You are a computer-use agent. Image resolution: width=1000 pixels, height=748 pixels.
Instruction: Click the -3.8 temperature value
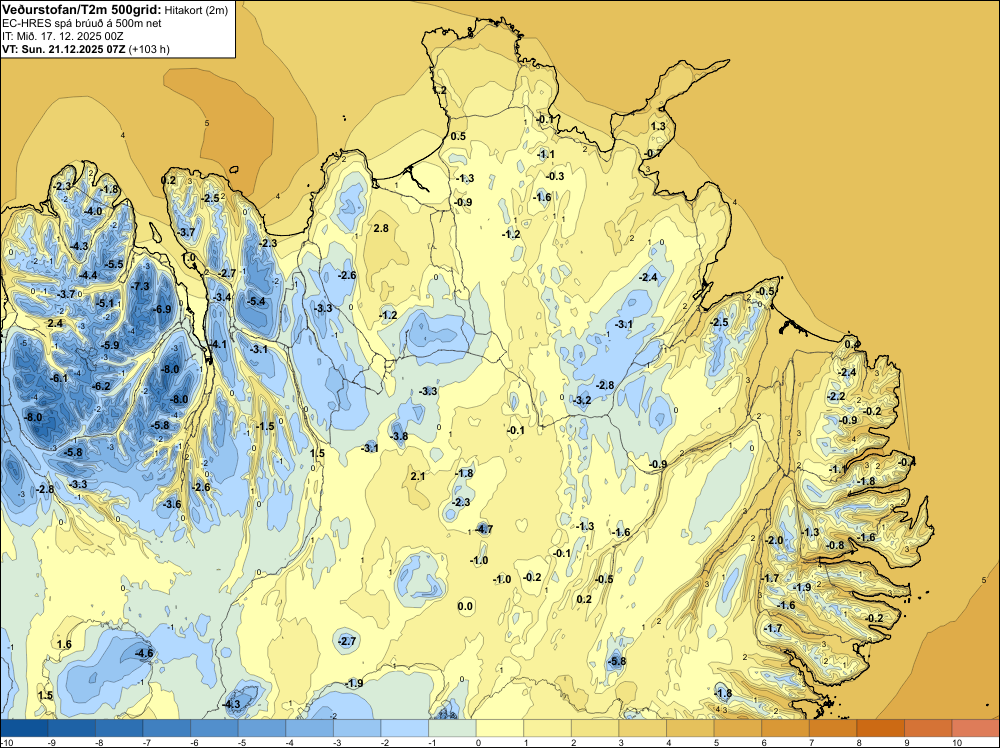click(x=399, y=436)
